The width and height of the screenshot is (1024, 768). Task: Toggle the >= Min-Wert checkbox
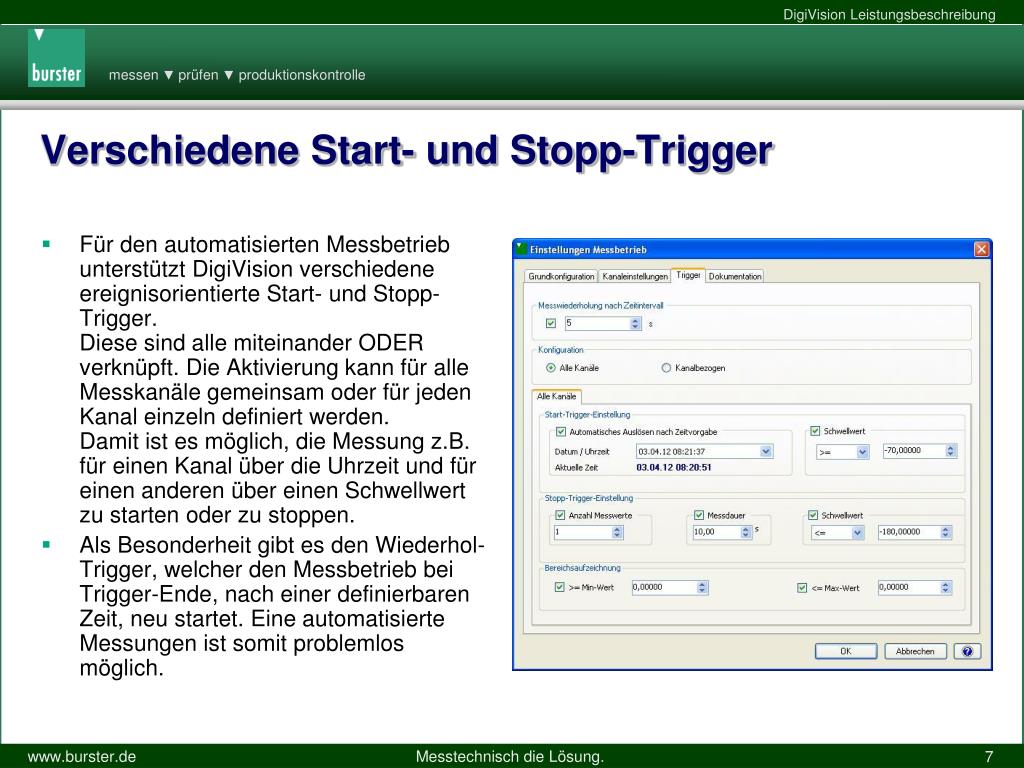tap(560, 587)
